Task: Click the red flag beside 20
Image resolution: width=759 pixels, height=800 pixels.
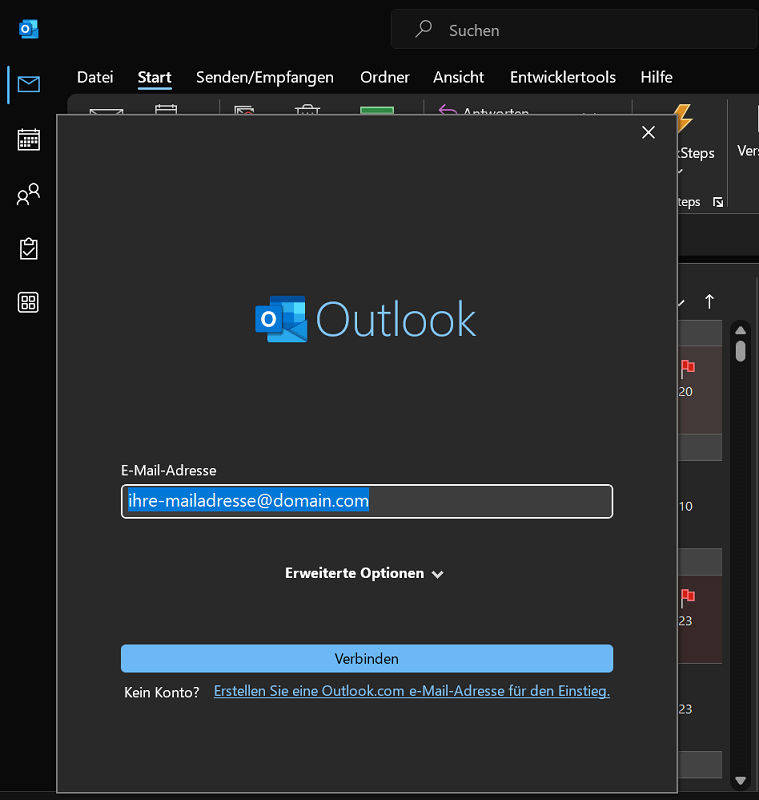Action: pos(688,368)
